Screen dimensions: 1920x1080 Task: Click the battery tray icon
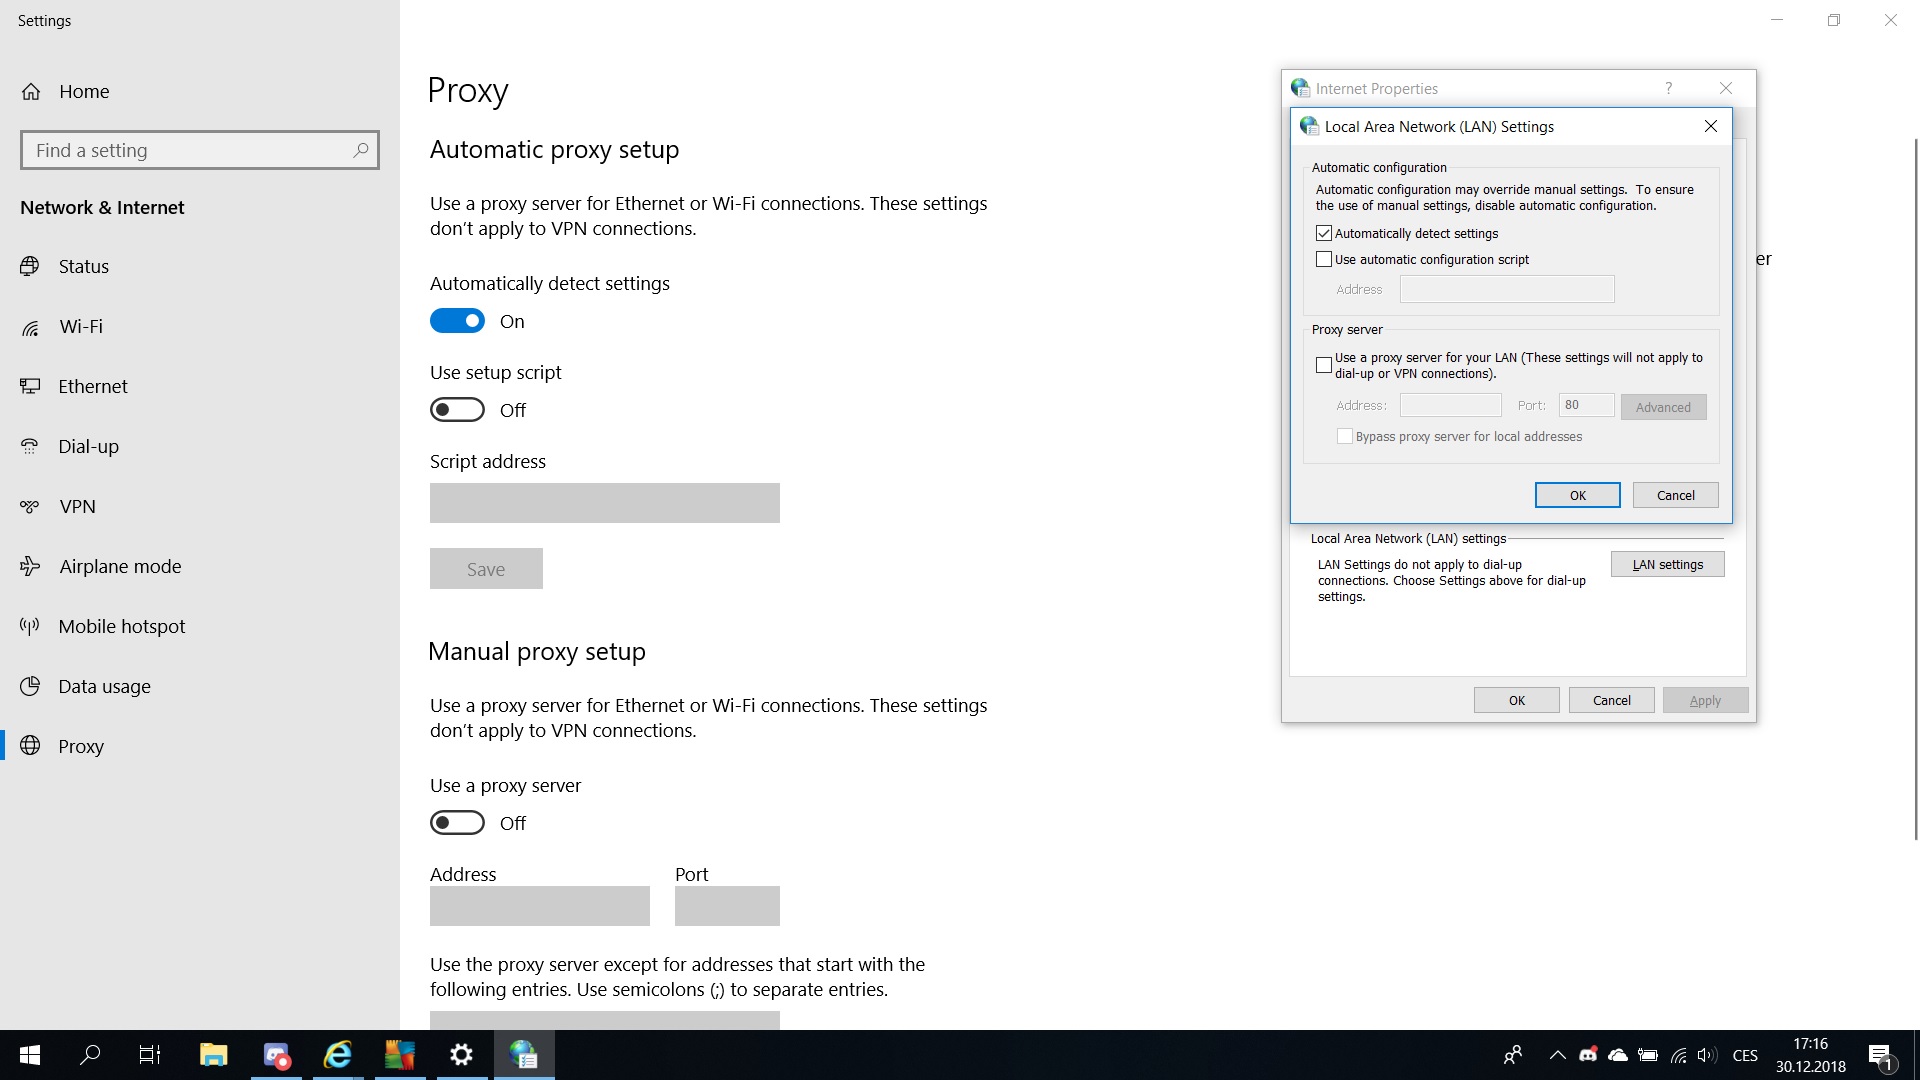click(x=1648, y=1055)
